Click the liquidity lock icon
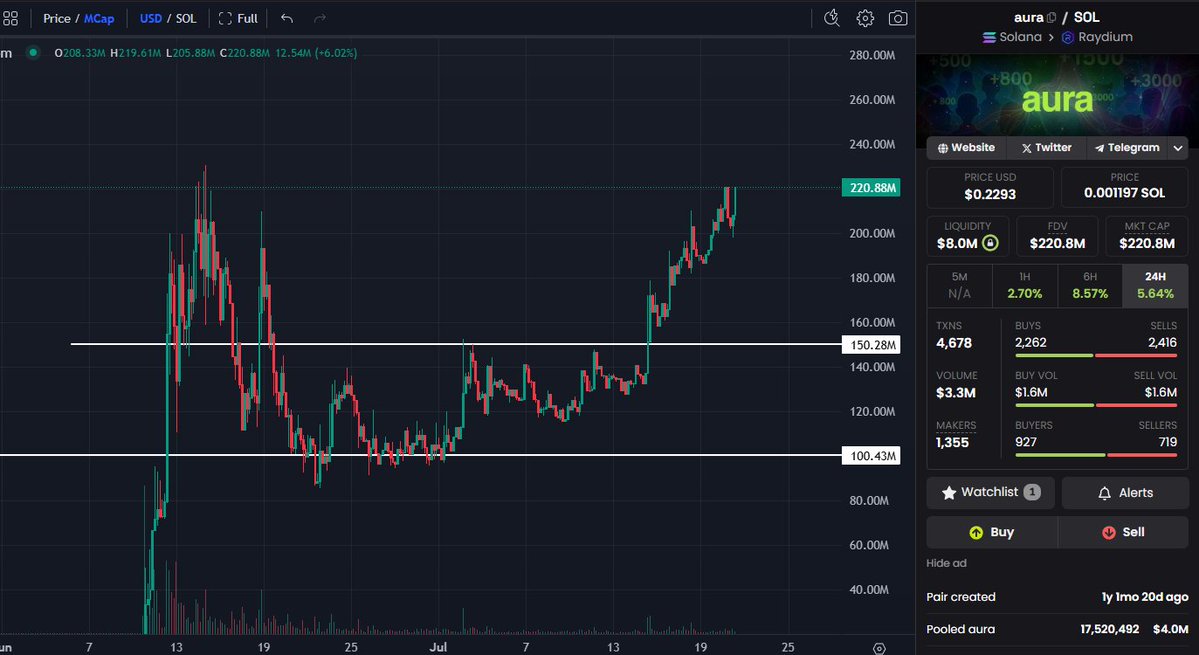Screen dimensions: 1199x655 [990, 243]
